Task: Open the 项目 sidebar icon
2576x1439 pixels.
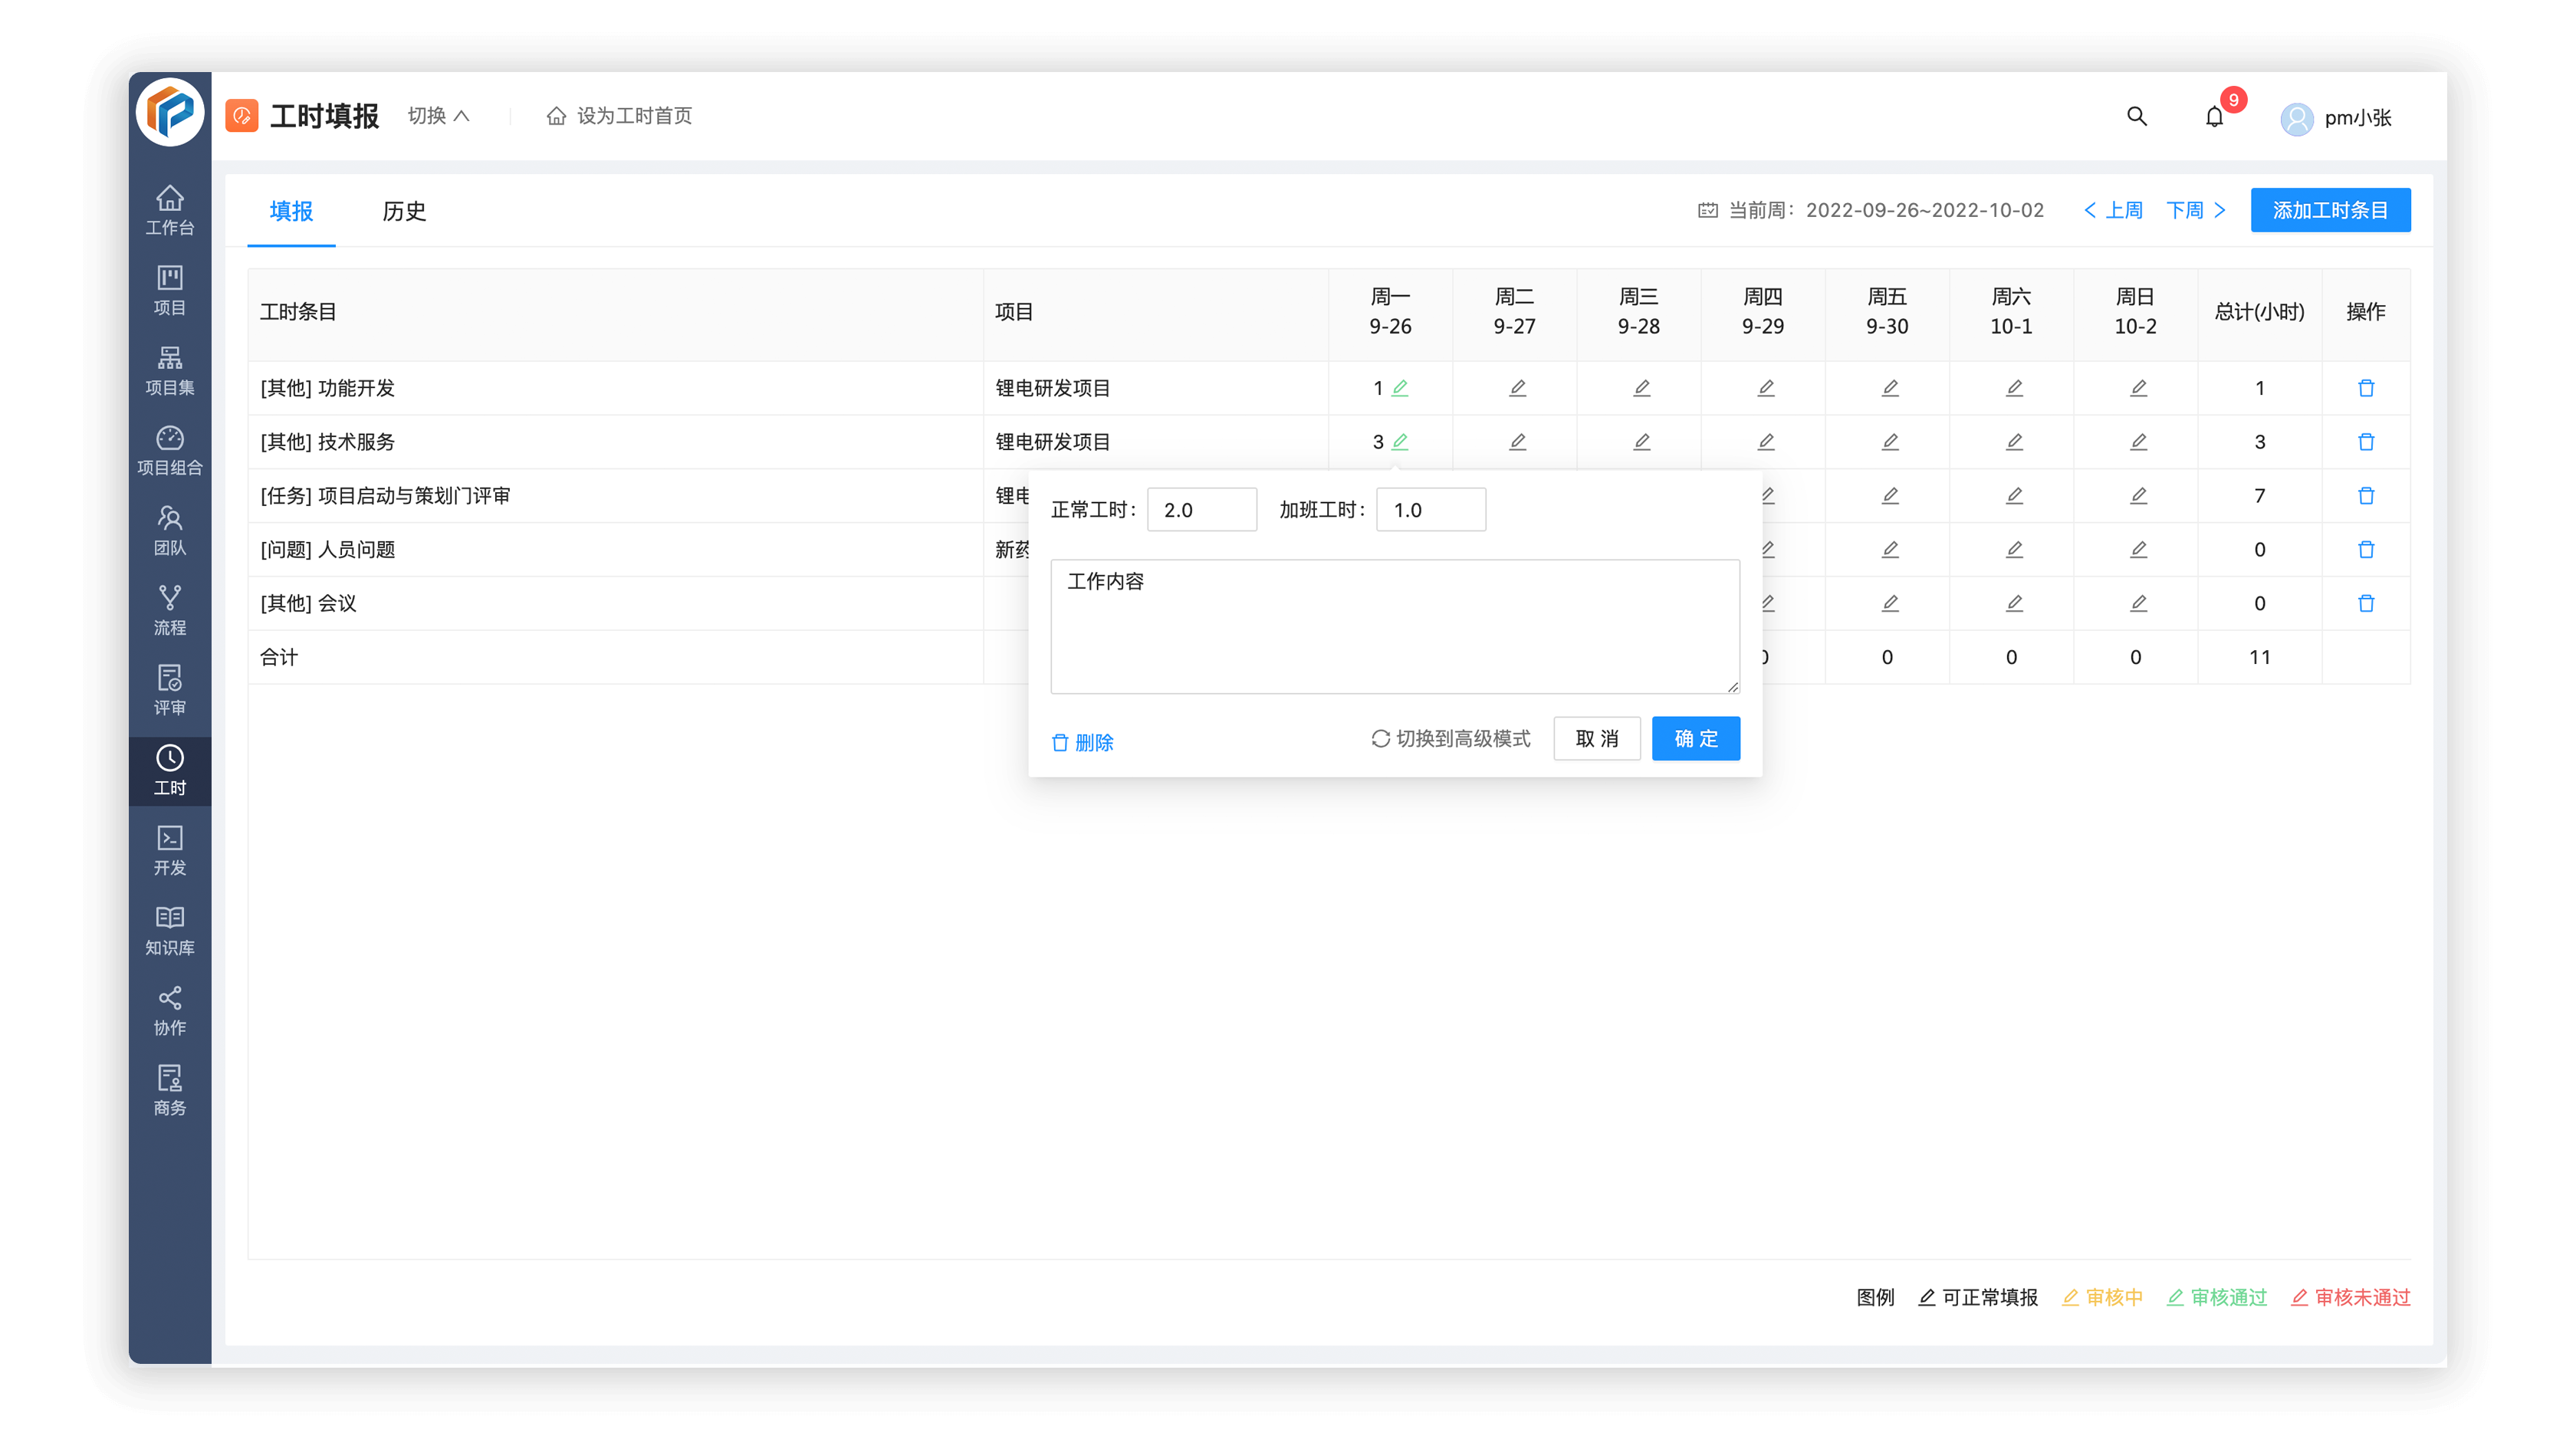Action: (169, 290)
